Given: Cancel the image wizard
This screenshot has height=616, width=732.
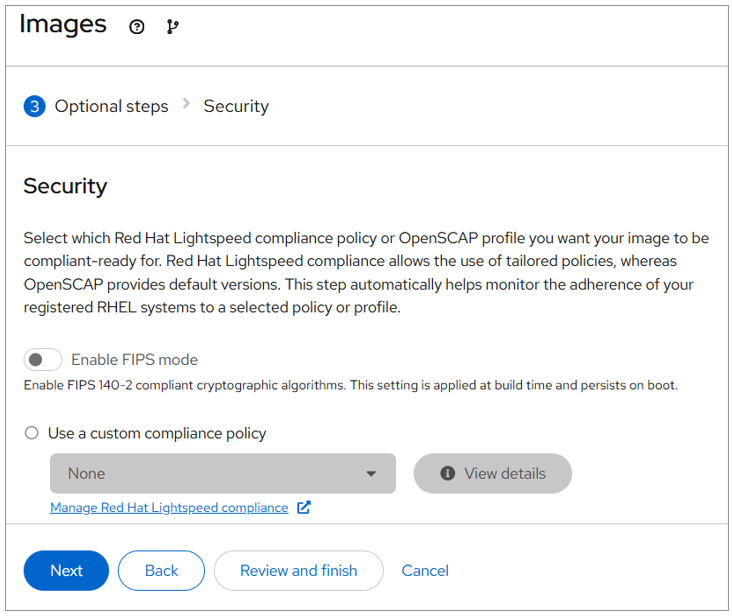Looking at the screenshot, I should coord(425,570).
